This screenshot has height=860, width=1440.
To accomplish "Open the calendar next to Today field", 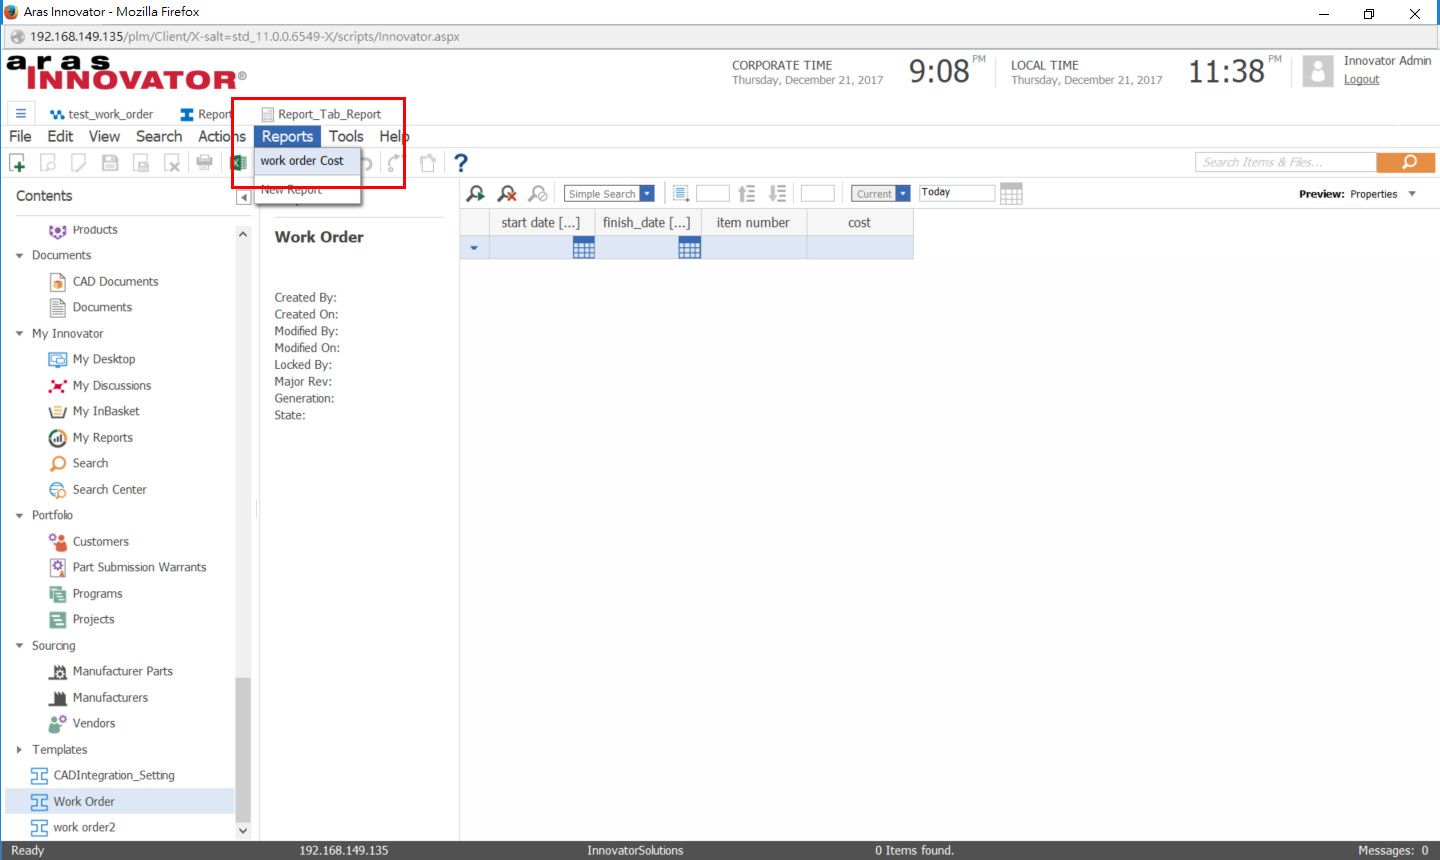I will click(1011, 193).
